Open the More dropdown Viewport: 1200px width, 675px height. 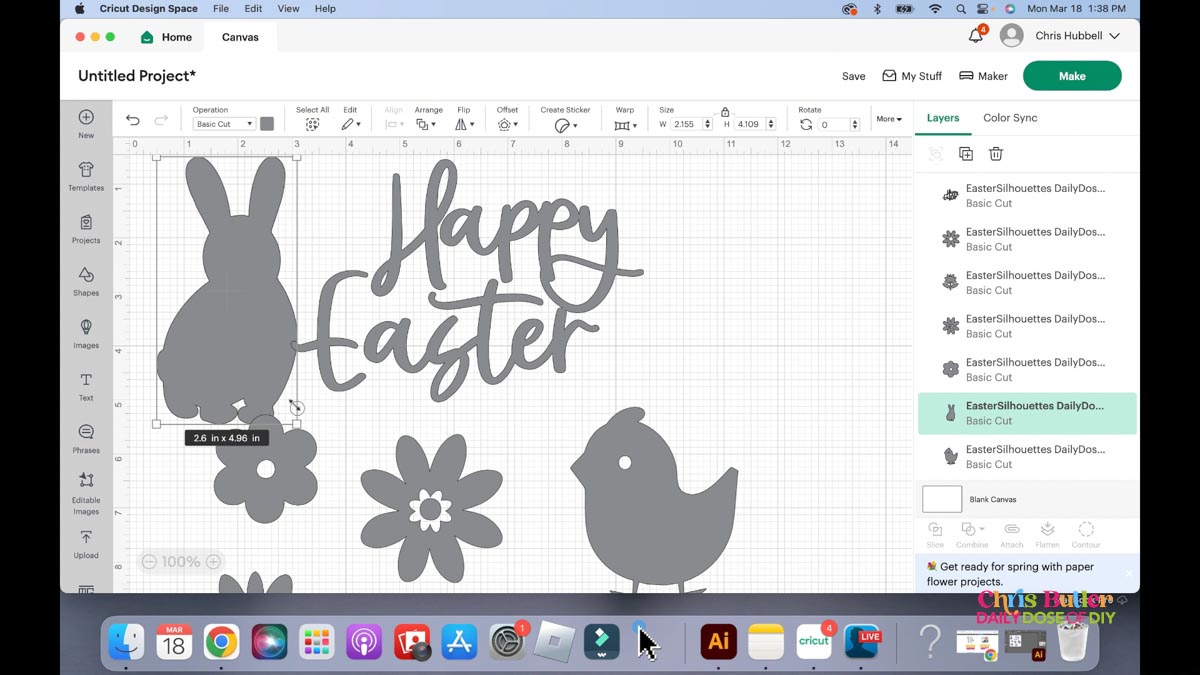[889, 119]
